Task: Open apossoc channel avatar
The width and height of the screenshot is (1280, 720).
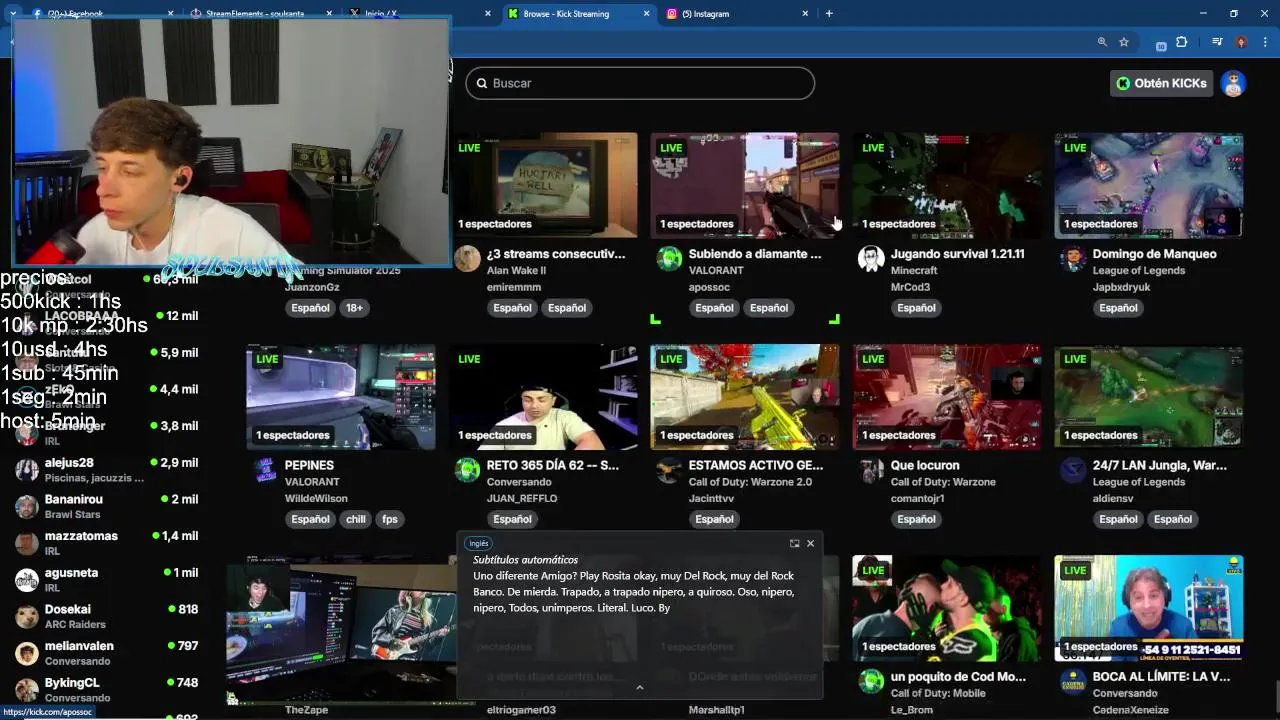Action: [669, 259]
